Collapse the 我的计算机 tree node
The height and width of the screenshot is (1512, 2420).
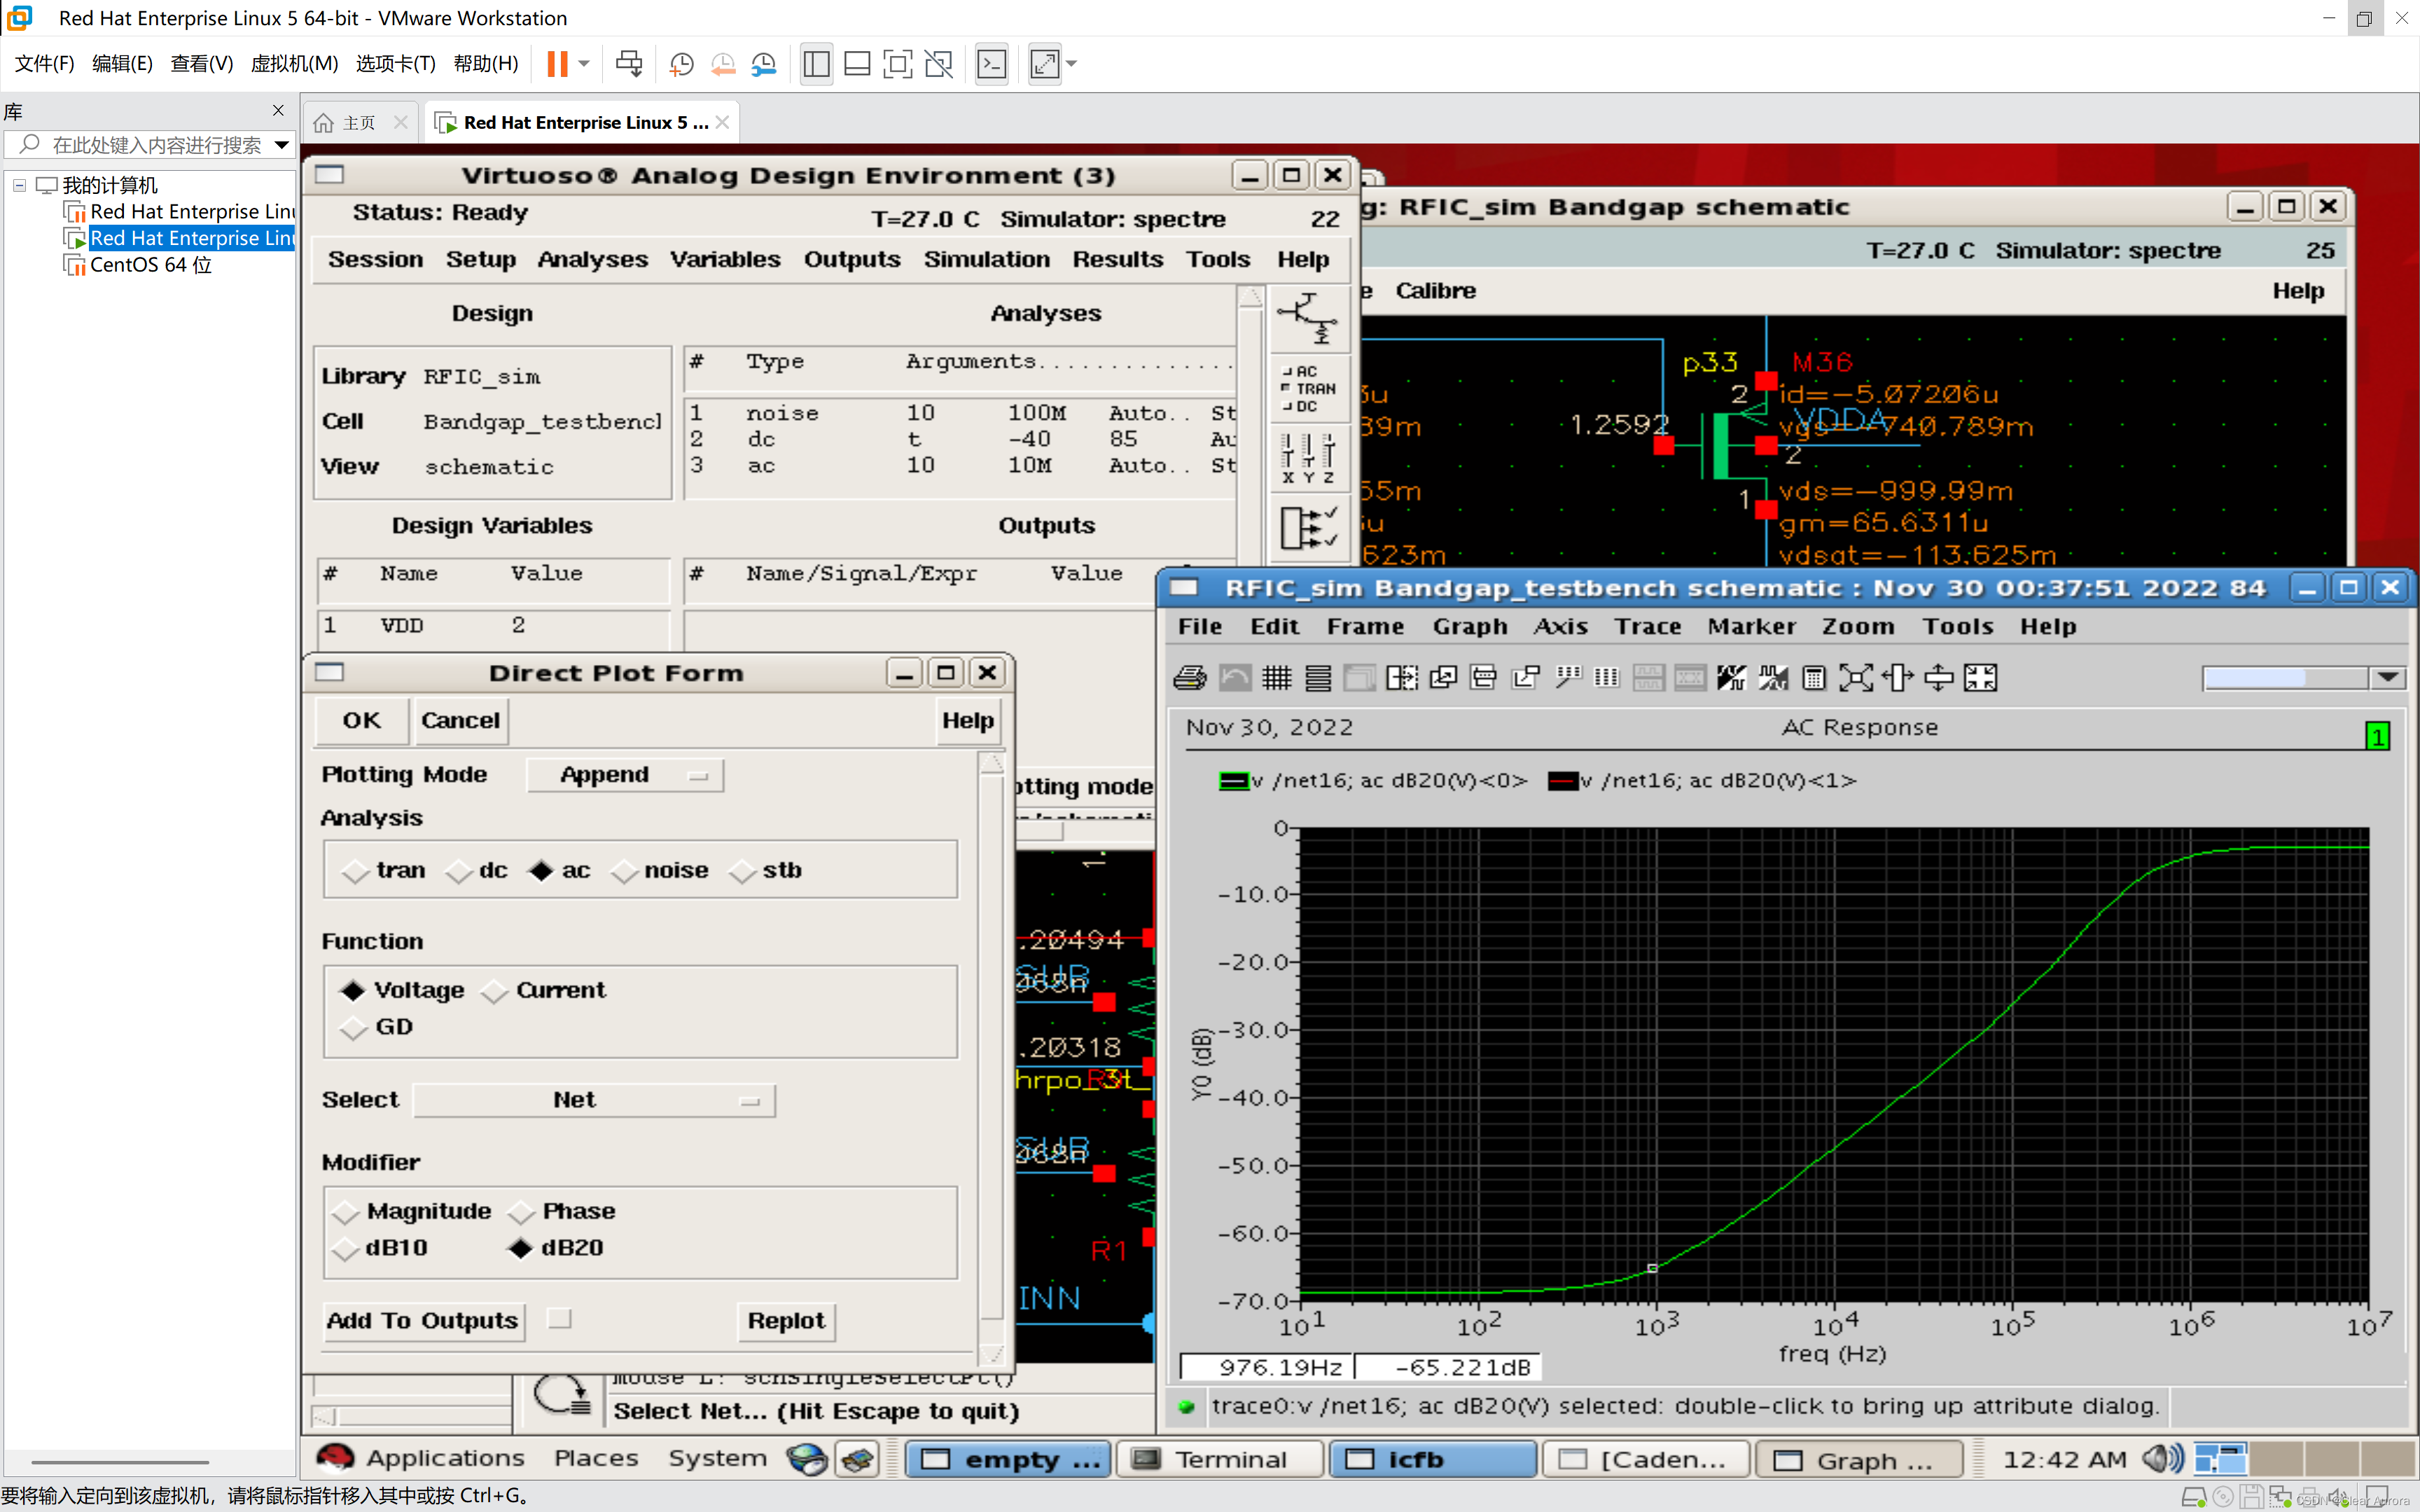click(x=19, y=185)
